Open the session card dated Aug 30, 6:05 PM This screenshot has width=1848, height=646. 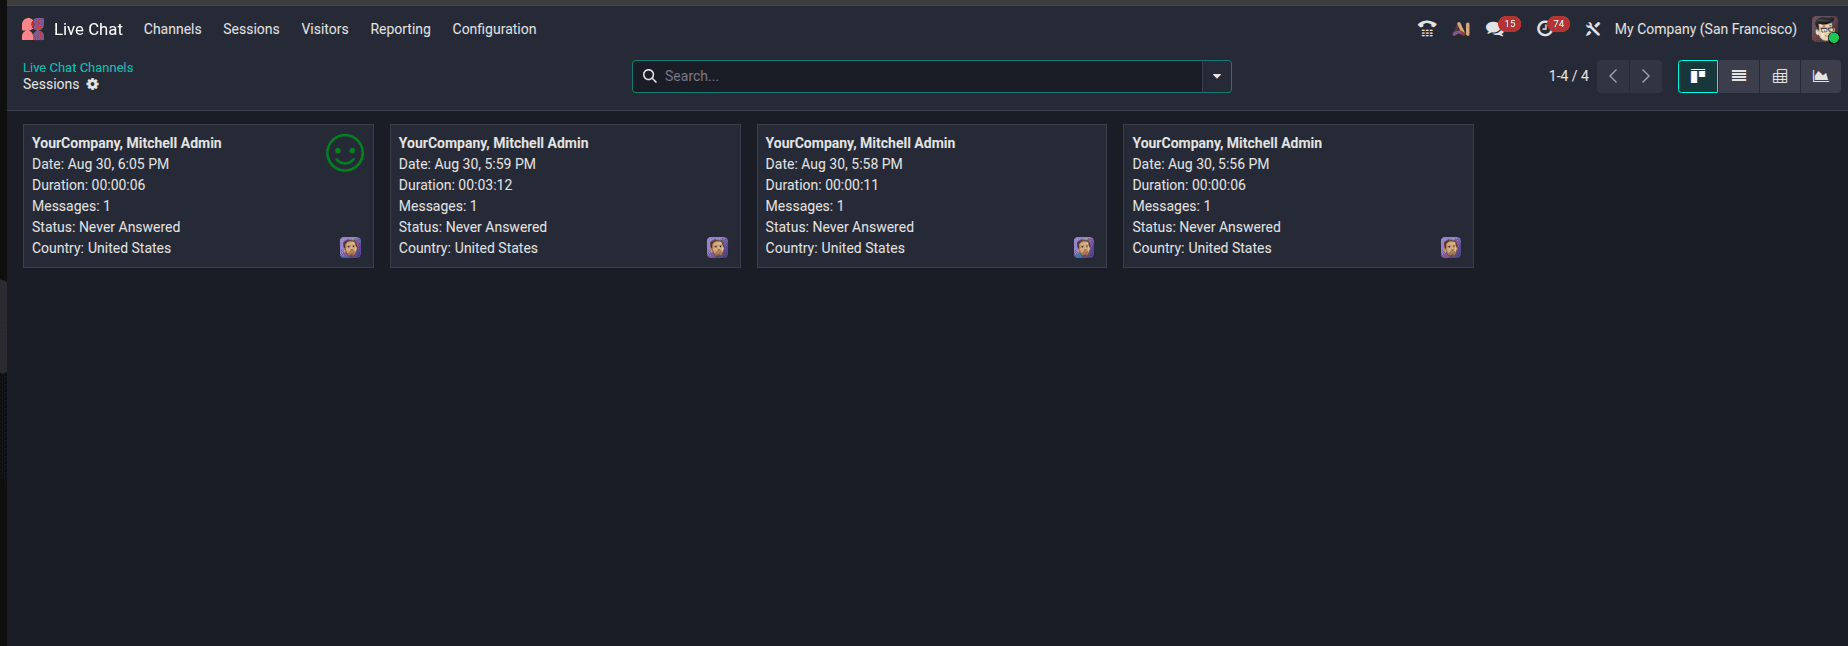198,196
